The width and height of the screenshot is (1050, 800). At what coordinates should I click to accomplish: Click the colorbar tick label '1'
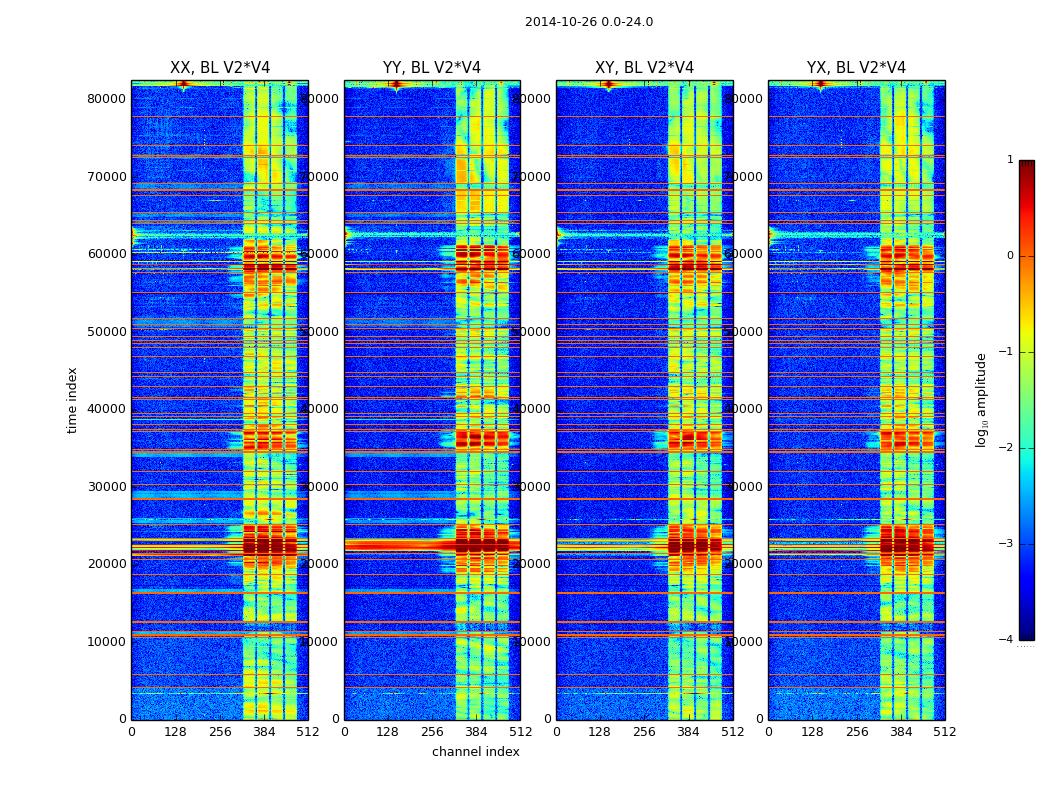1010,160
